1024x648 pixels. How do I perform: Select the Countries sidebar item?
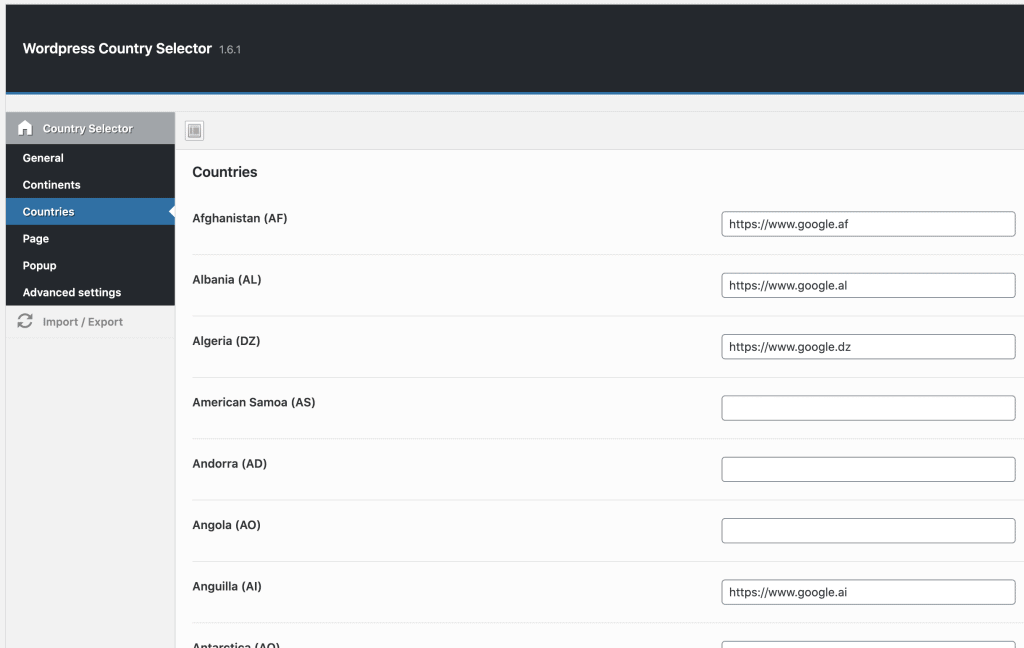point(49,212)
